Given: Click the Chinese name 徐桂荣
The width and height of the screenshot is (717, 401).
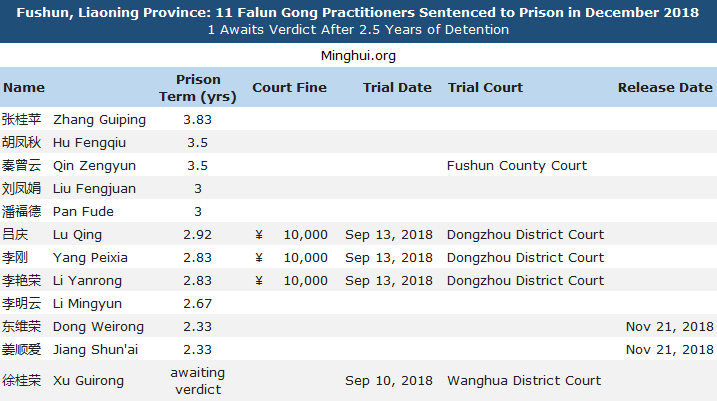Looking at the screenshot, I should click(x=21, y=380).
